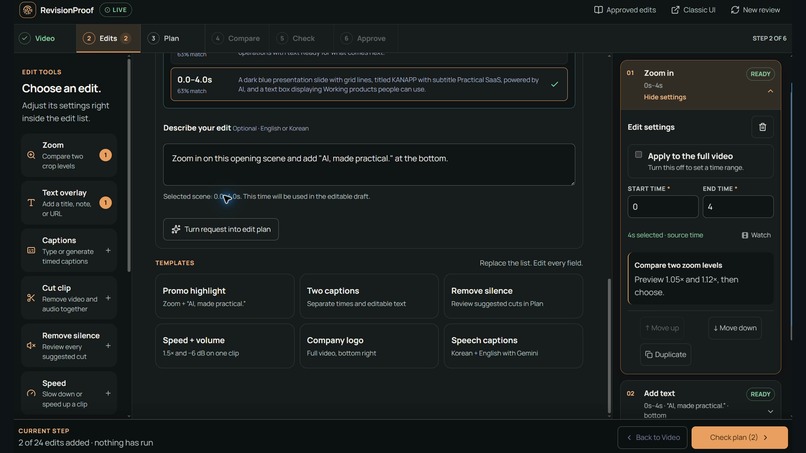Click the Text overlay T icon
806x453 pixels.
(x=31, y=203)
